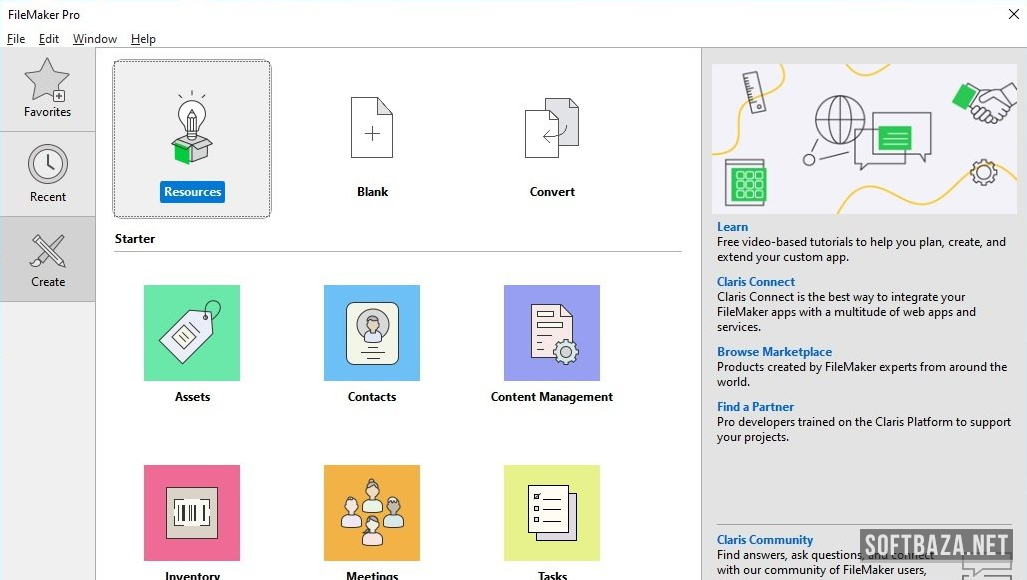Open the Edit menu
1027x580 pixels.
49,39
